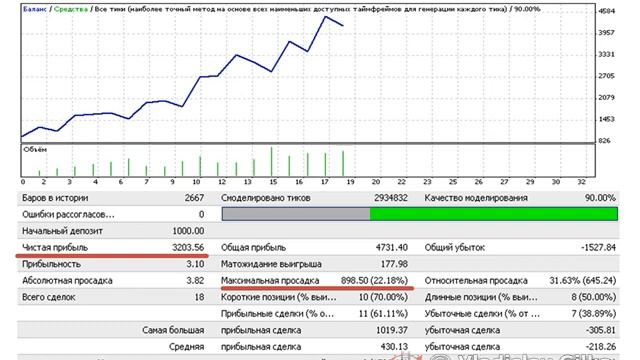
Task: Click 'Качество моделирования' label
Action: click(476, 198)
